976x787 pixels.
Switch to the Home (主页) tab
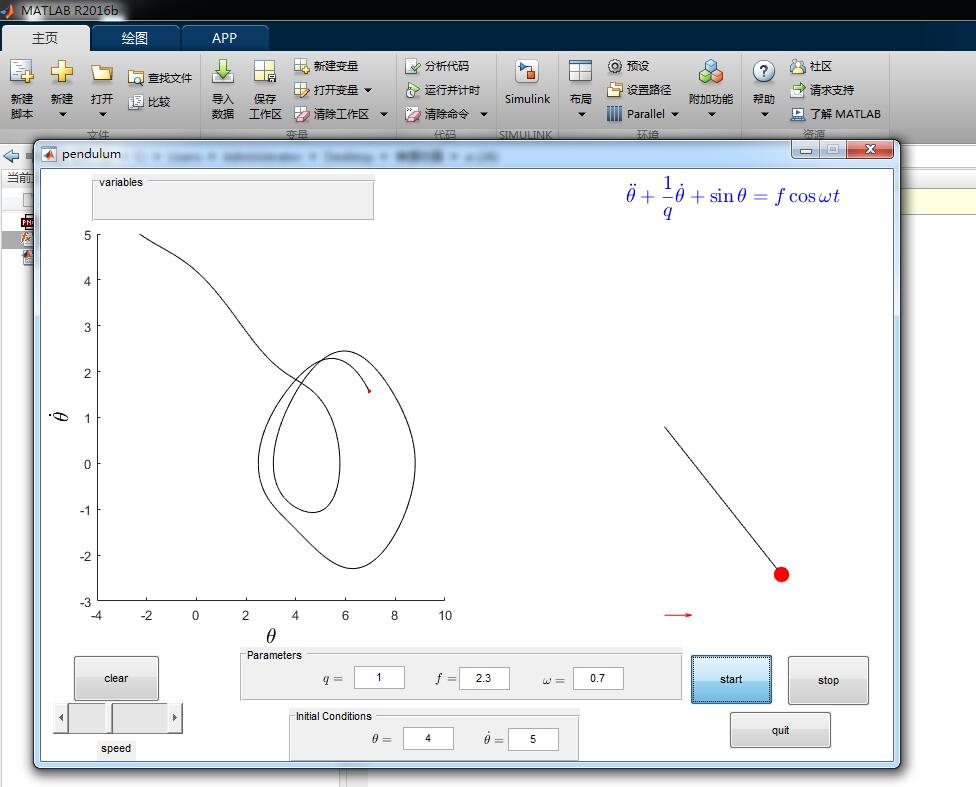pos(45,38)
